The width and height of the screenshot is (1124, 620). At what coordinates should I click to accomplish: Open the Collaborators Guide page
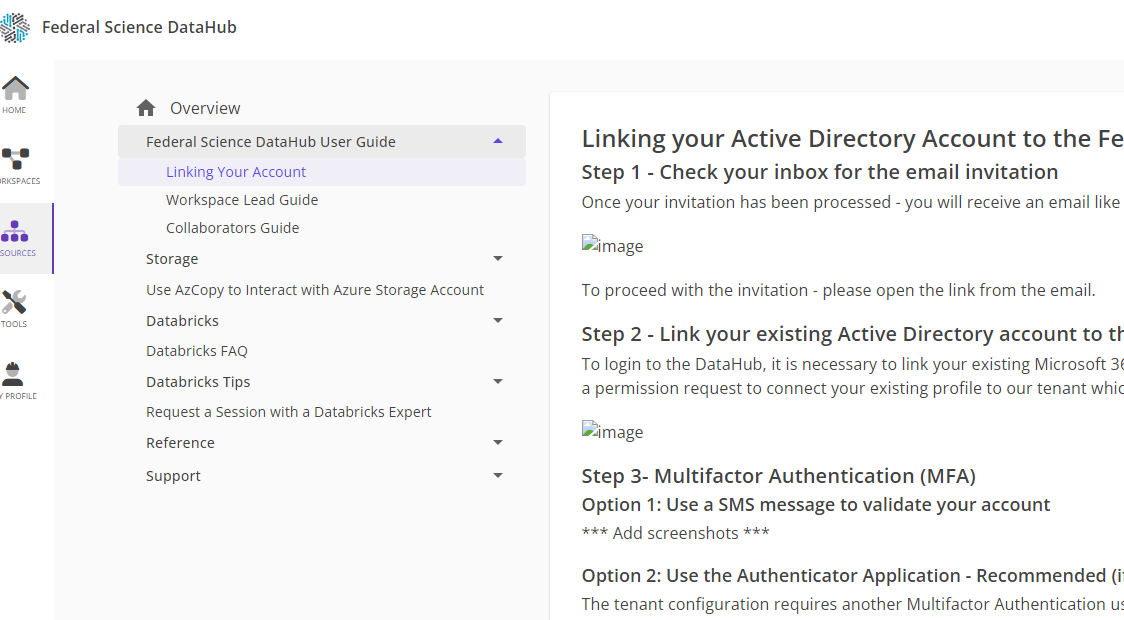coord(232,228)
